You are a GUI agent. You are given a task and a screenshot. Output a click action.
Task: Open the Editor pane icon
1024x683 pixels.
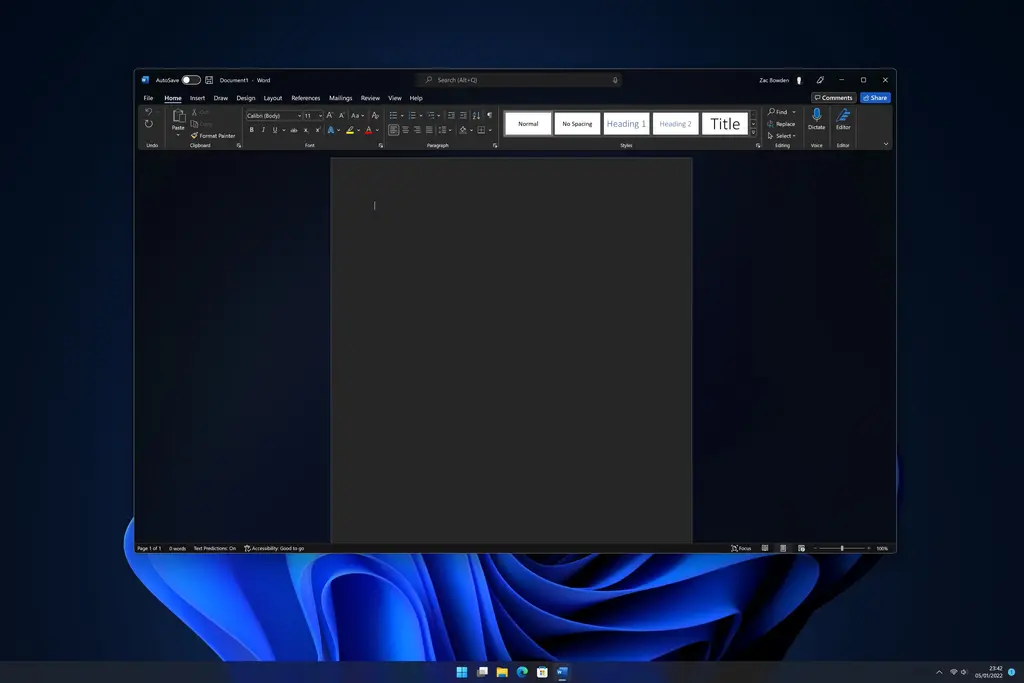point(843,116)
